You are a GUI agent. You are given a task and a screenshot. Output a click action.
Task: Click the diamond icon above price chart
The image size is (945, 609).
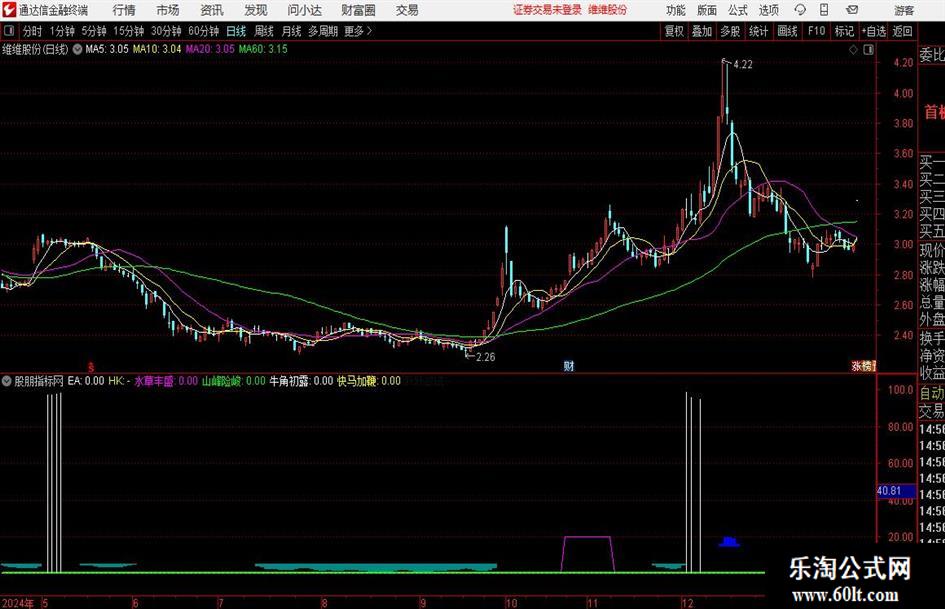pos(853,50)
